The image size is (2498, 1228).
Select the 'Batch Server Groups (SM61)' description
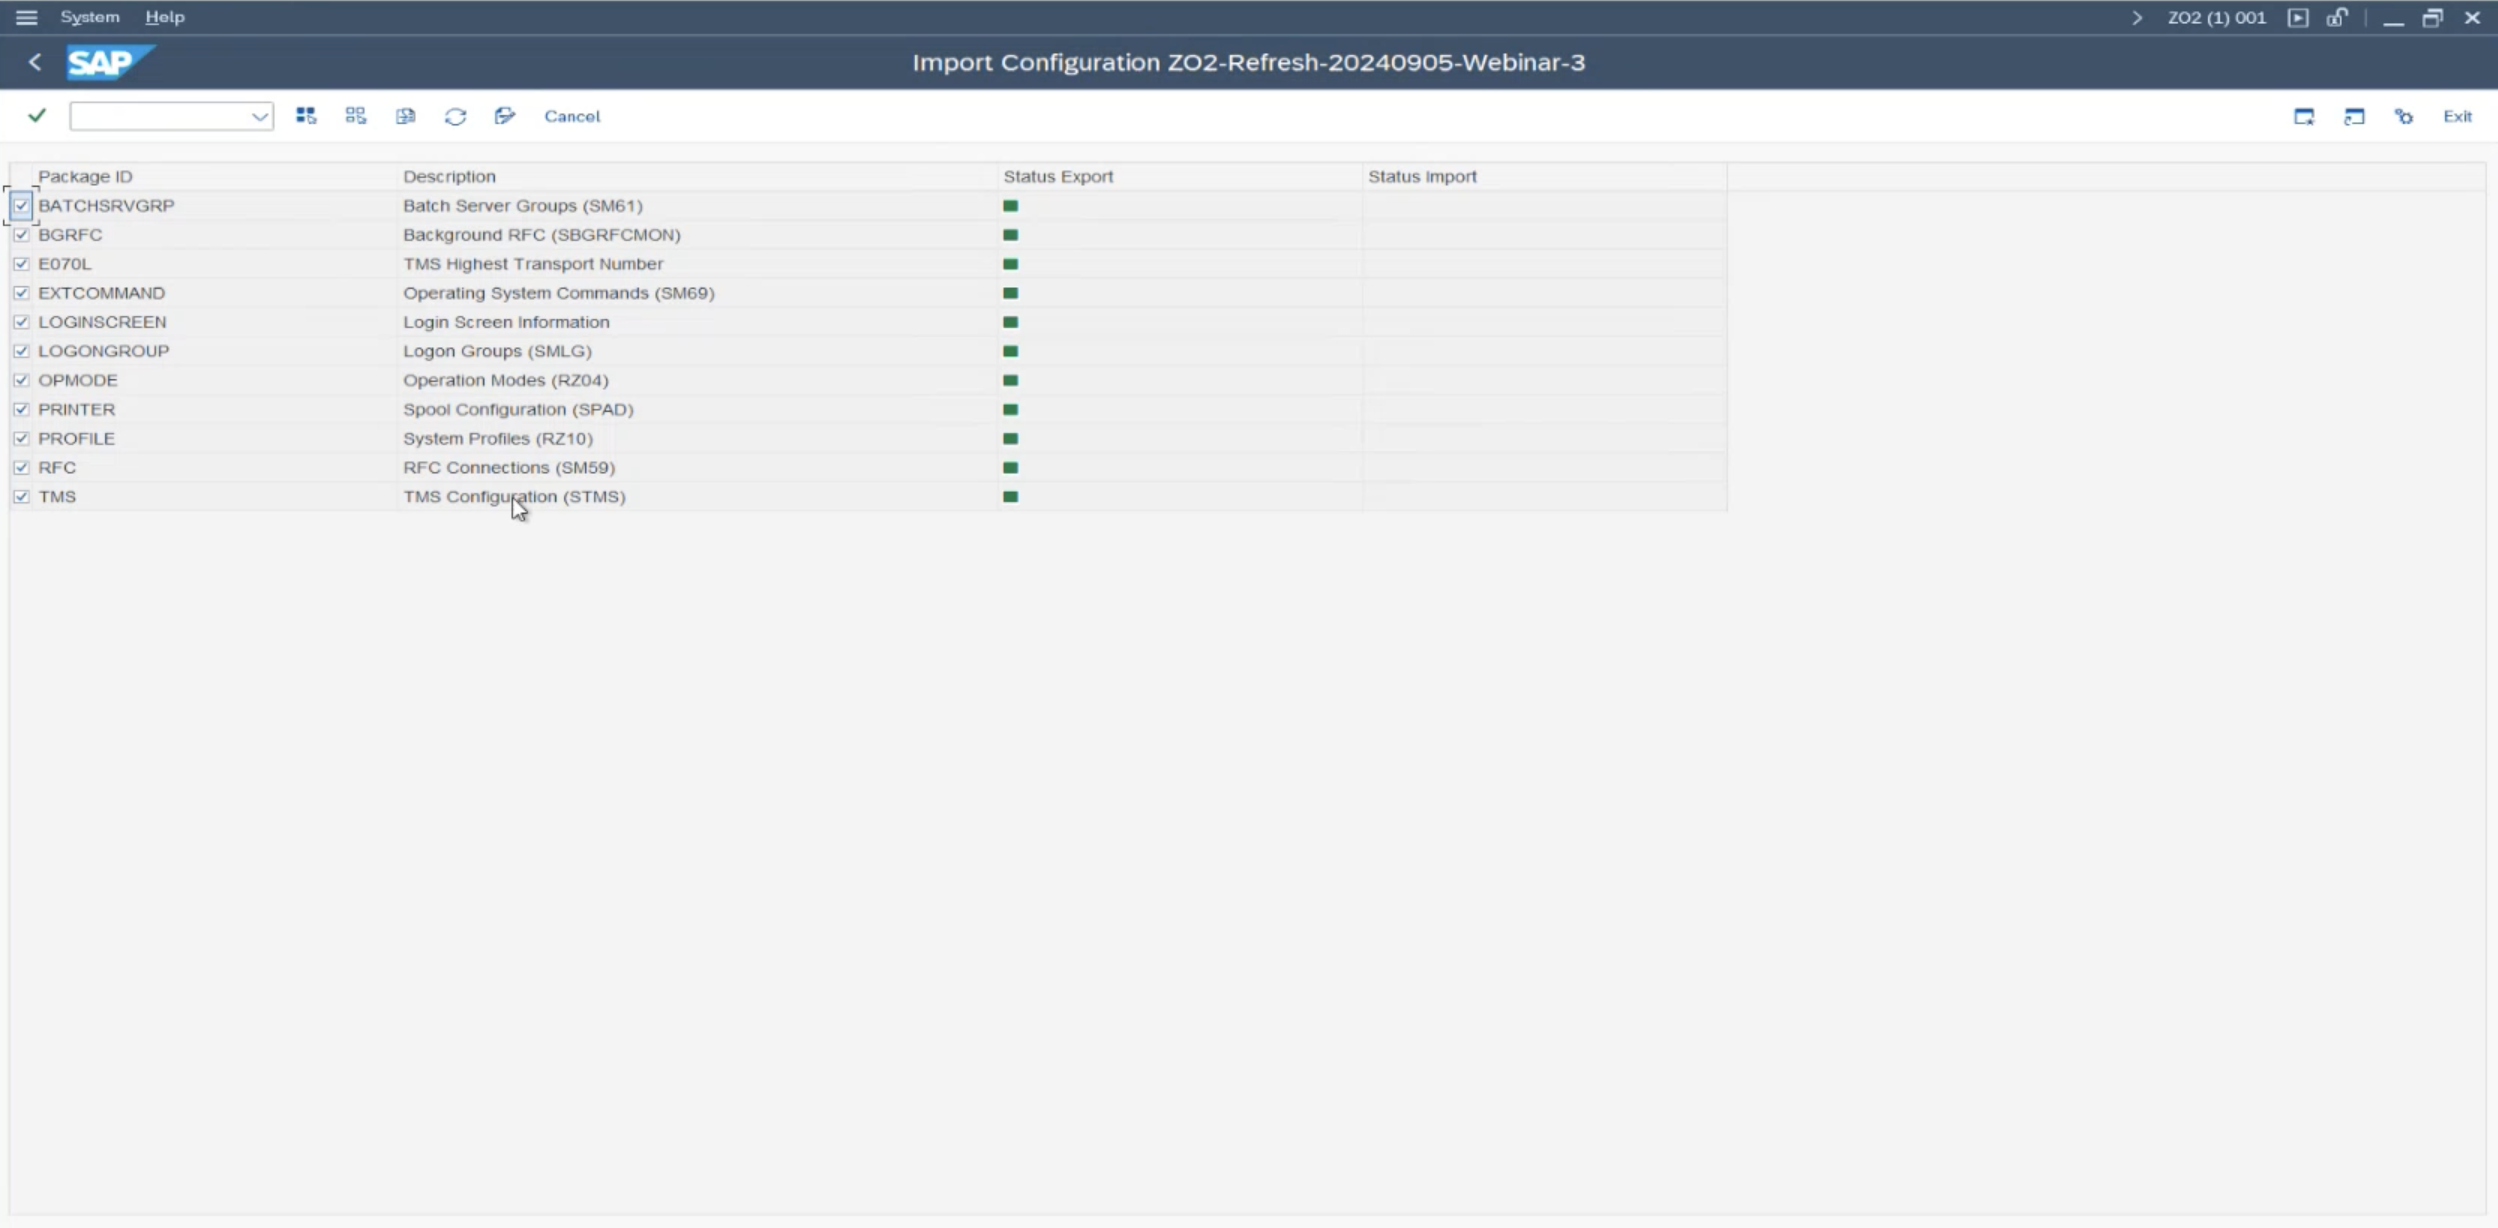(523, 205)
